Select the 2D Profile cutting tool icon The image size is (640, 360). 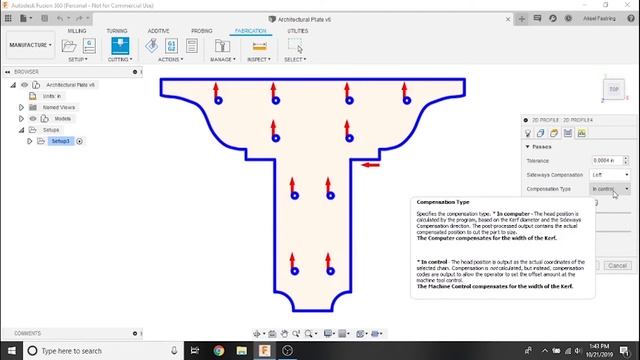click(x=120, y=46)
